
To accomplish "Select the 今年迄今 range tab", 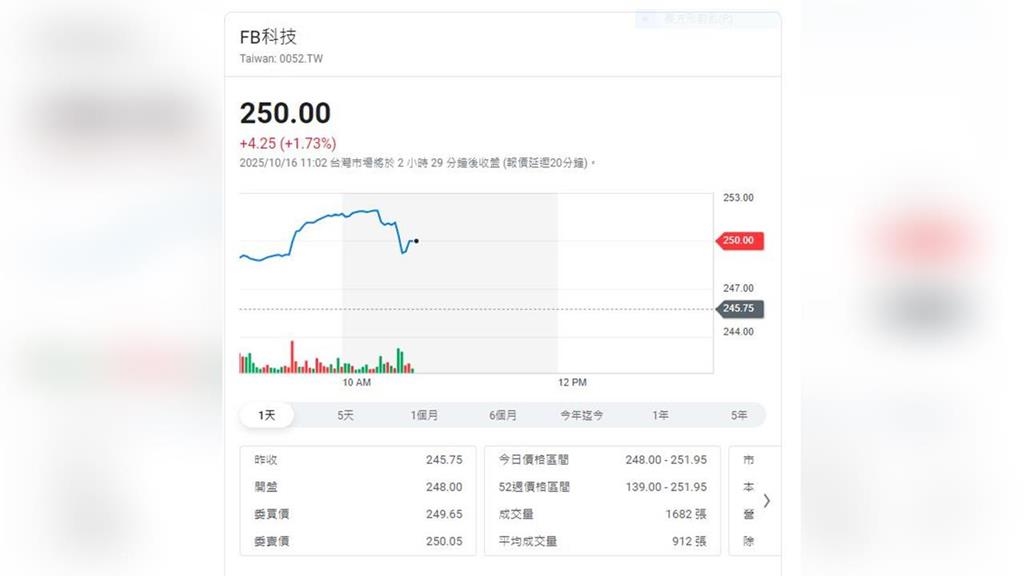I will pos(580,414).
